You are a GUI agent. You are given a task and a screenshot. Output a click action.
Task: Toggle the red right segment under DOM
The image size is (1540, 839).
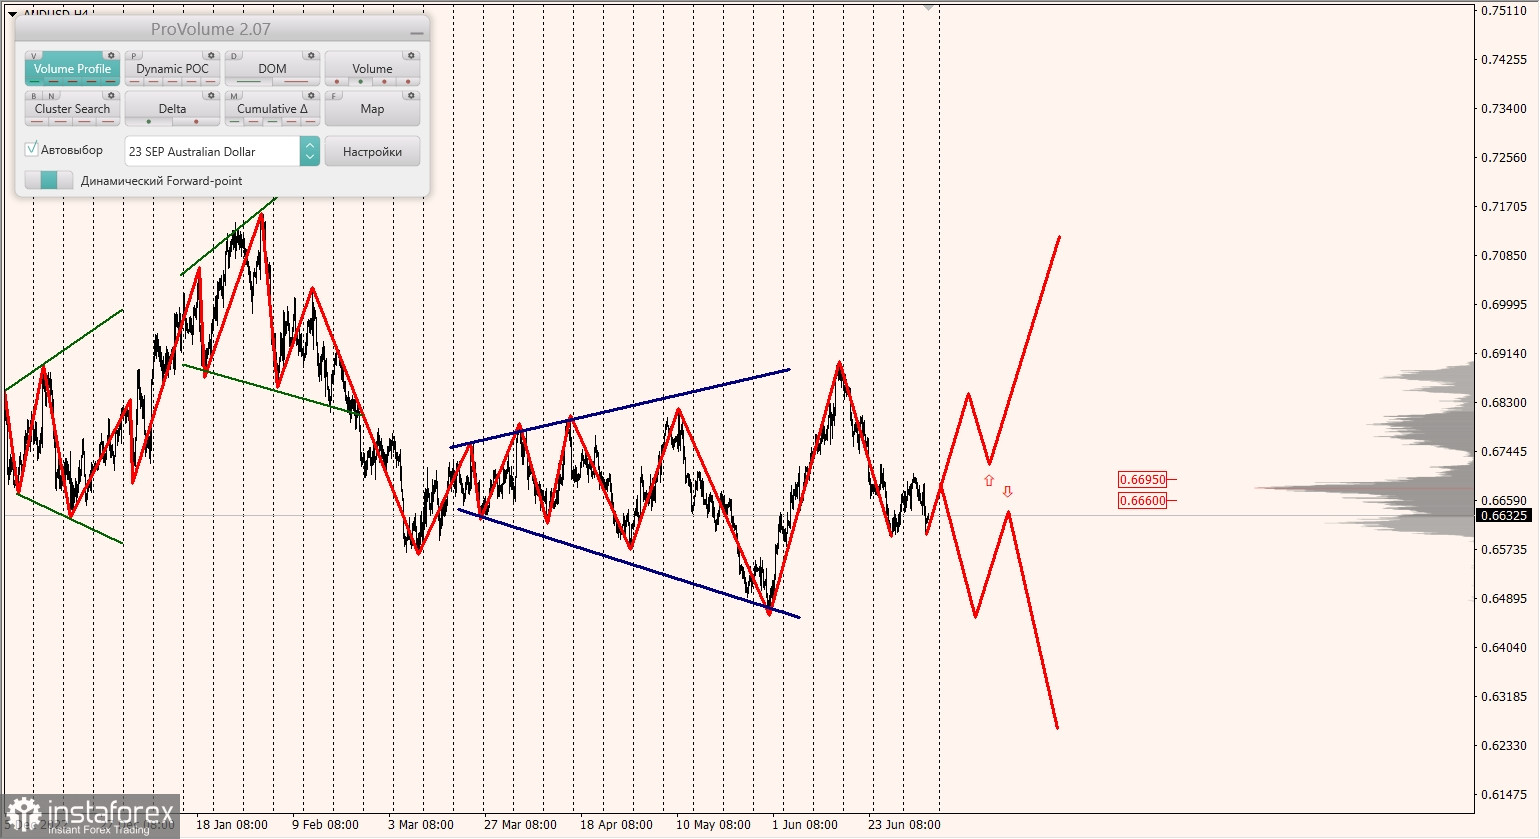click(296, 81)
